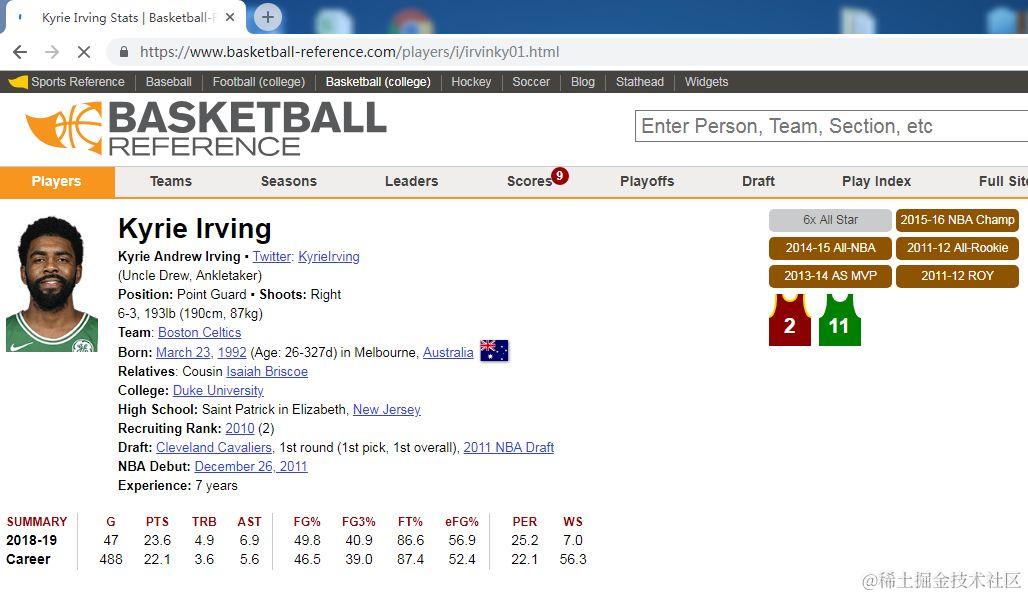Go to the Baseball reference site

tap(168, 82)
